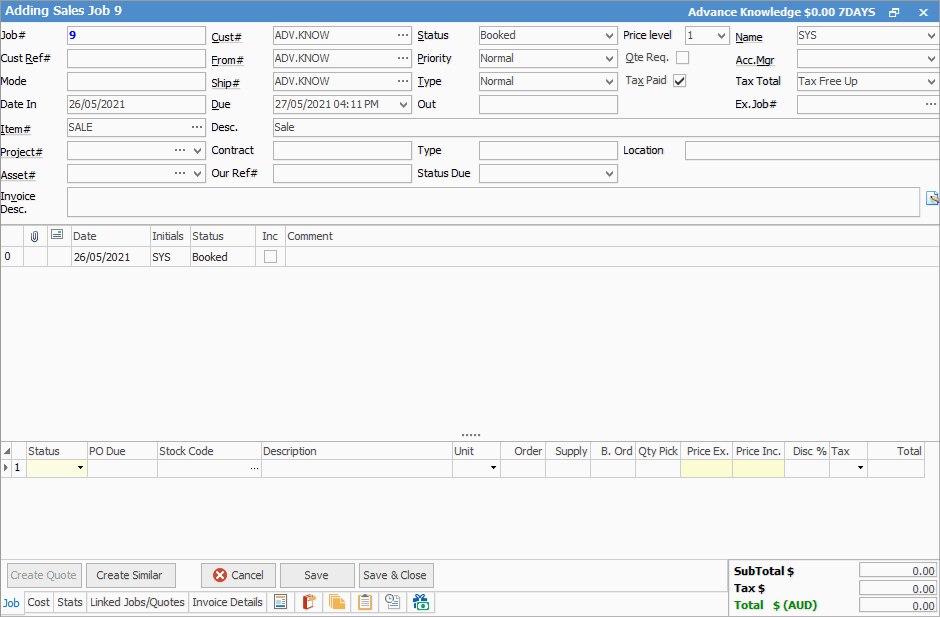940x617 pixels.
Task: Click the paperclip attachment column header
Action: click(x=35, y=236)
